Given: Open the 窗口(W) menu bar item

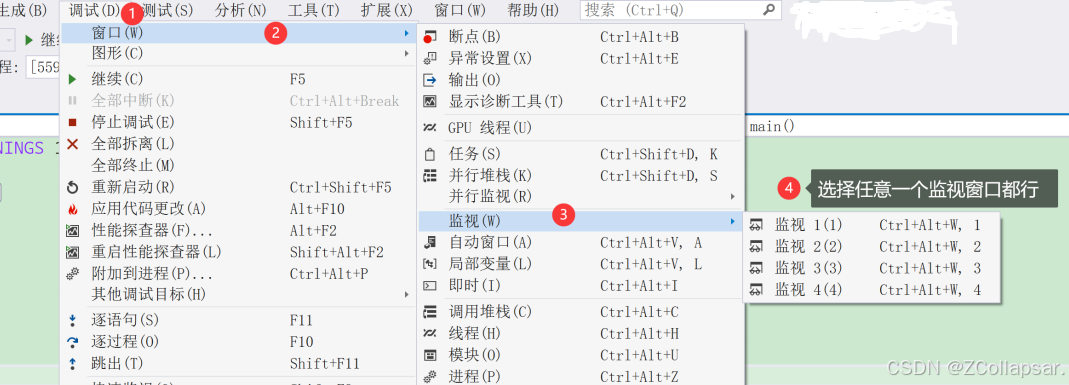Looking at the screenshot, I should pyautogui.click(x=460, y=10).
